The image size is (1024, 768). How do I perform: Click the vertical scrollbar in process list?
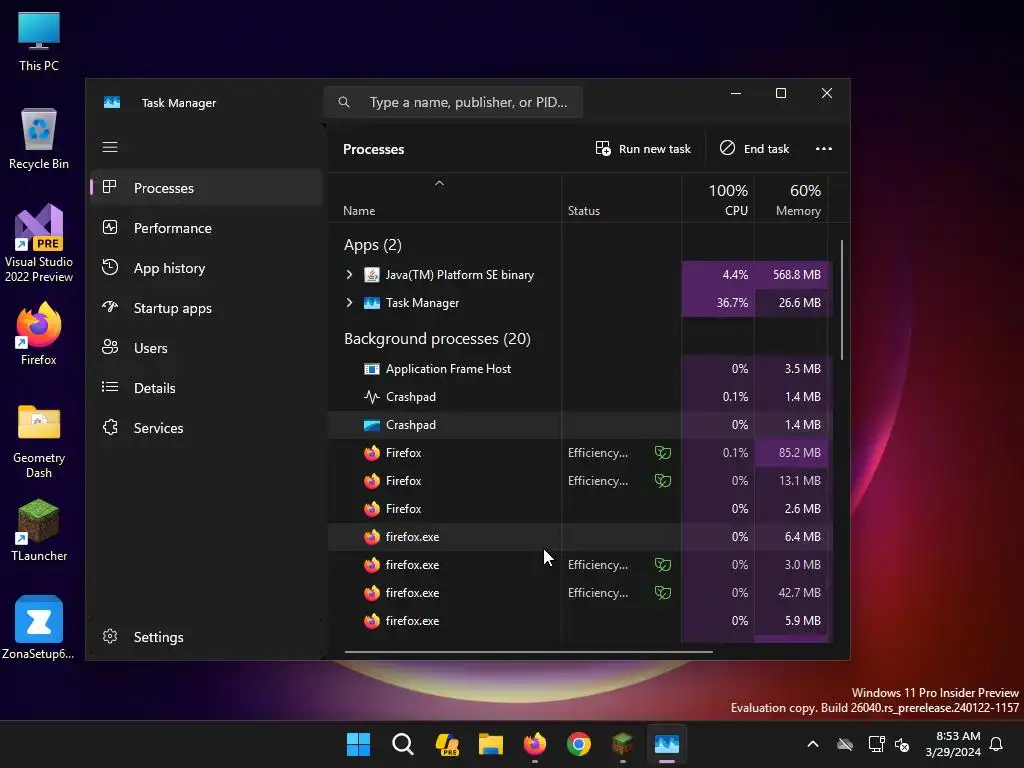[x=842, y=300]
